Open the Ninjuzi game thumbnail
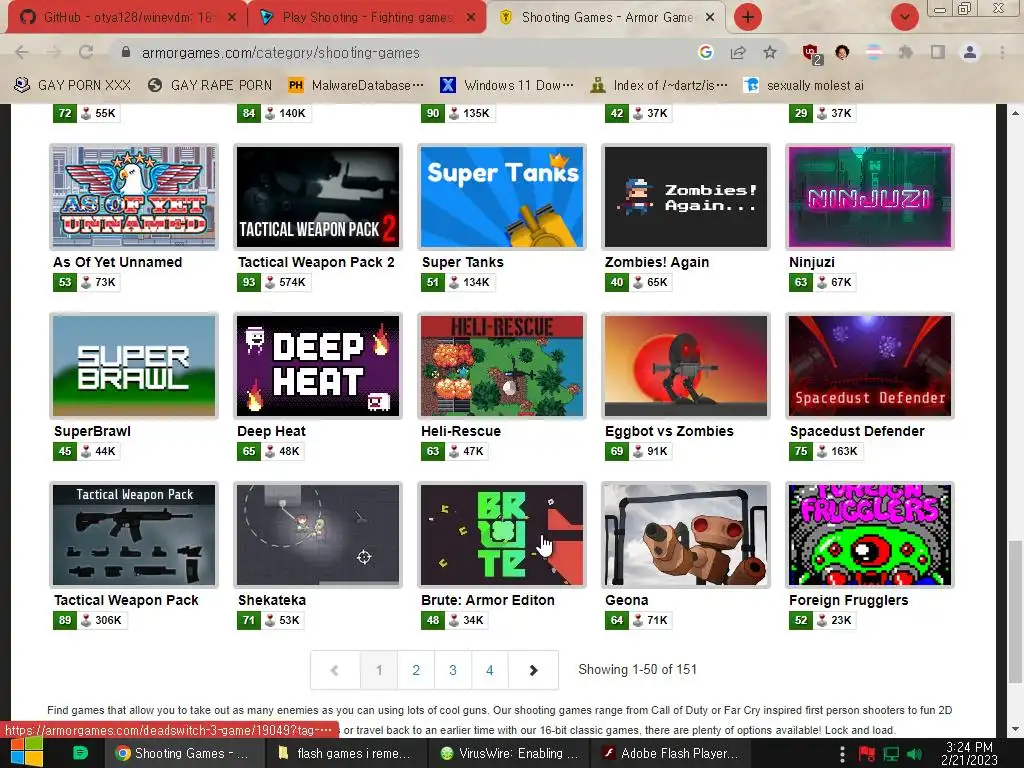The width and height of the screenshot is (1024, 768). [x=870, y=197]
